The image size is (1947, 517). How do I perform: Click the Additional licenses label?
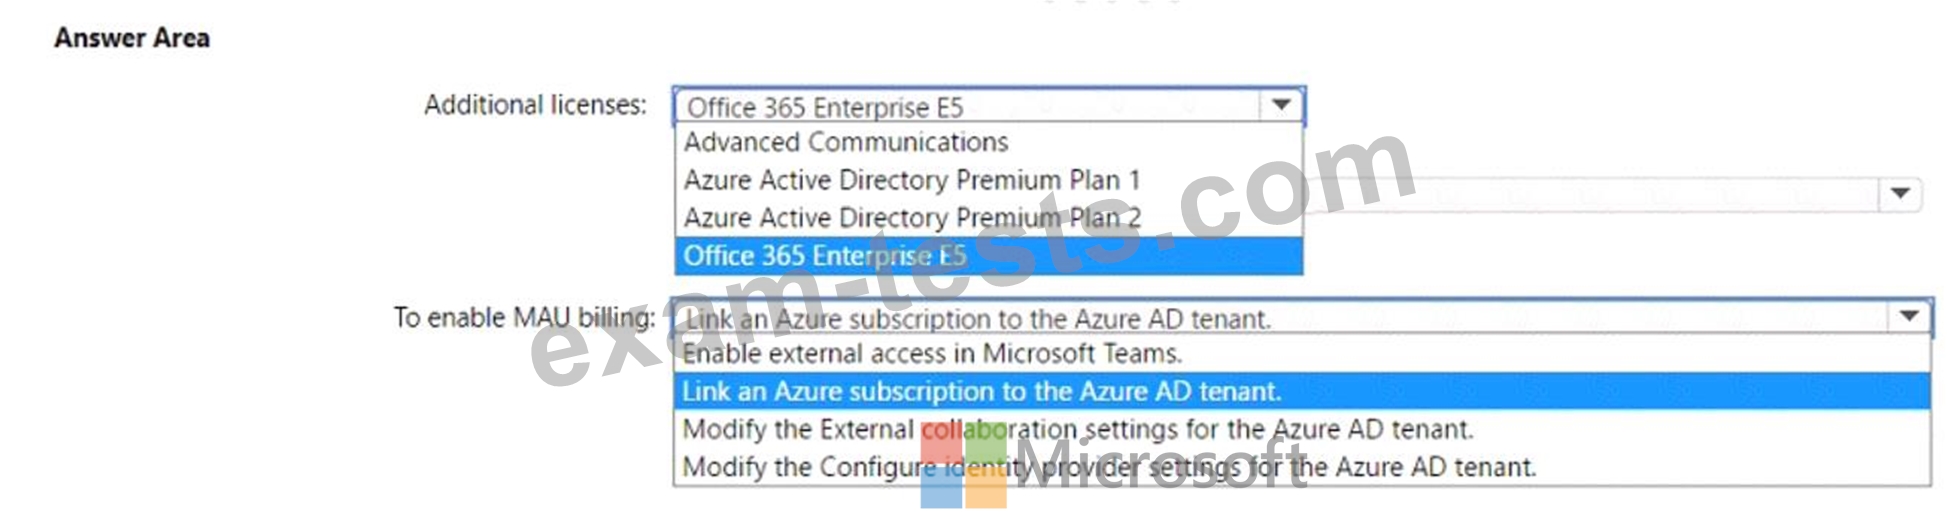[x=535, y=105]
